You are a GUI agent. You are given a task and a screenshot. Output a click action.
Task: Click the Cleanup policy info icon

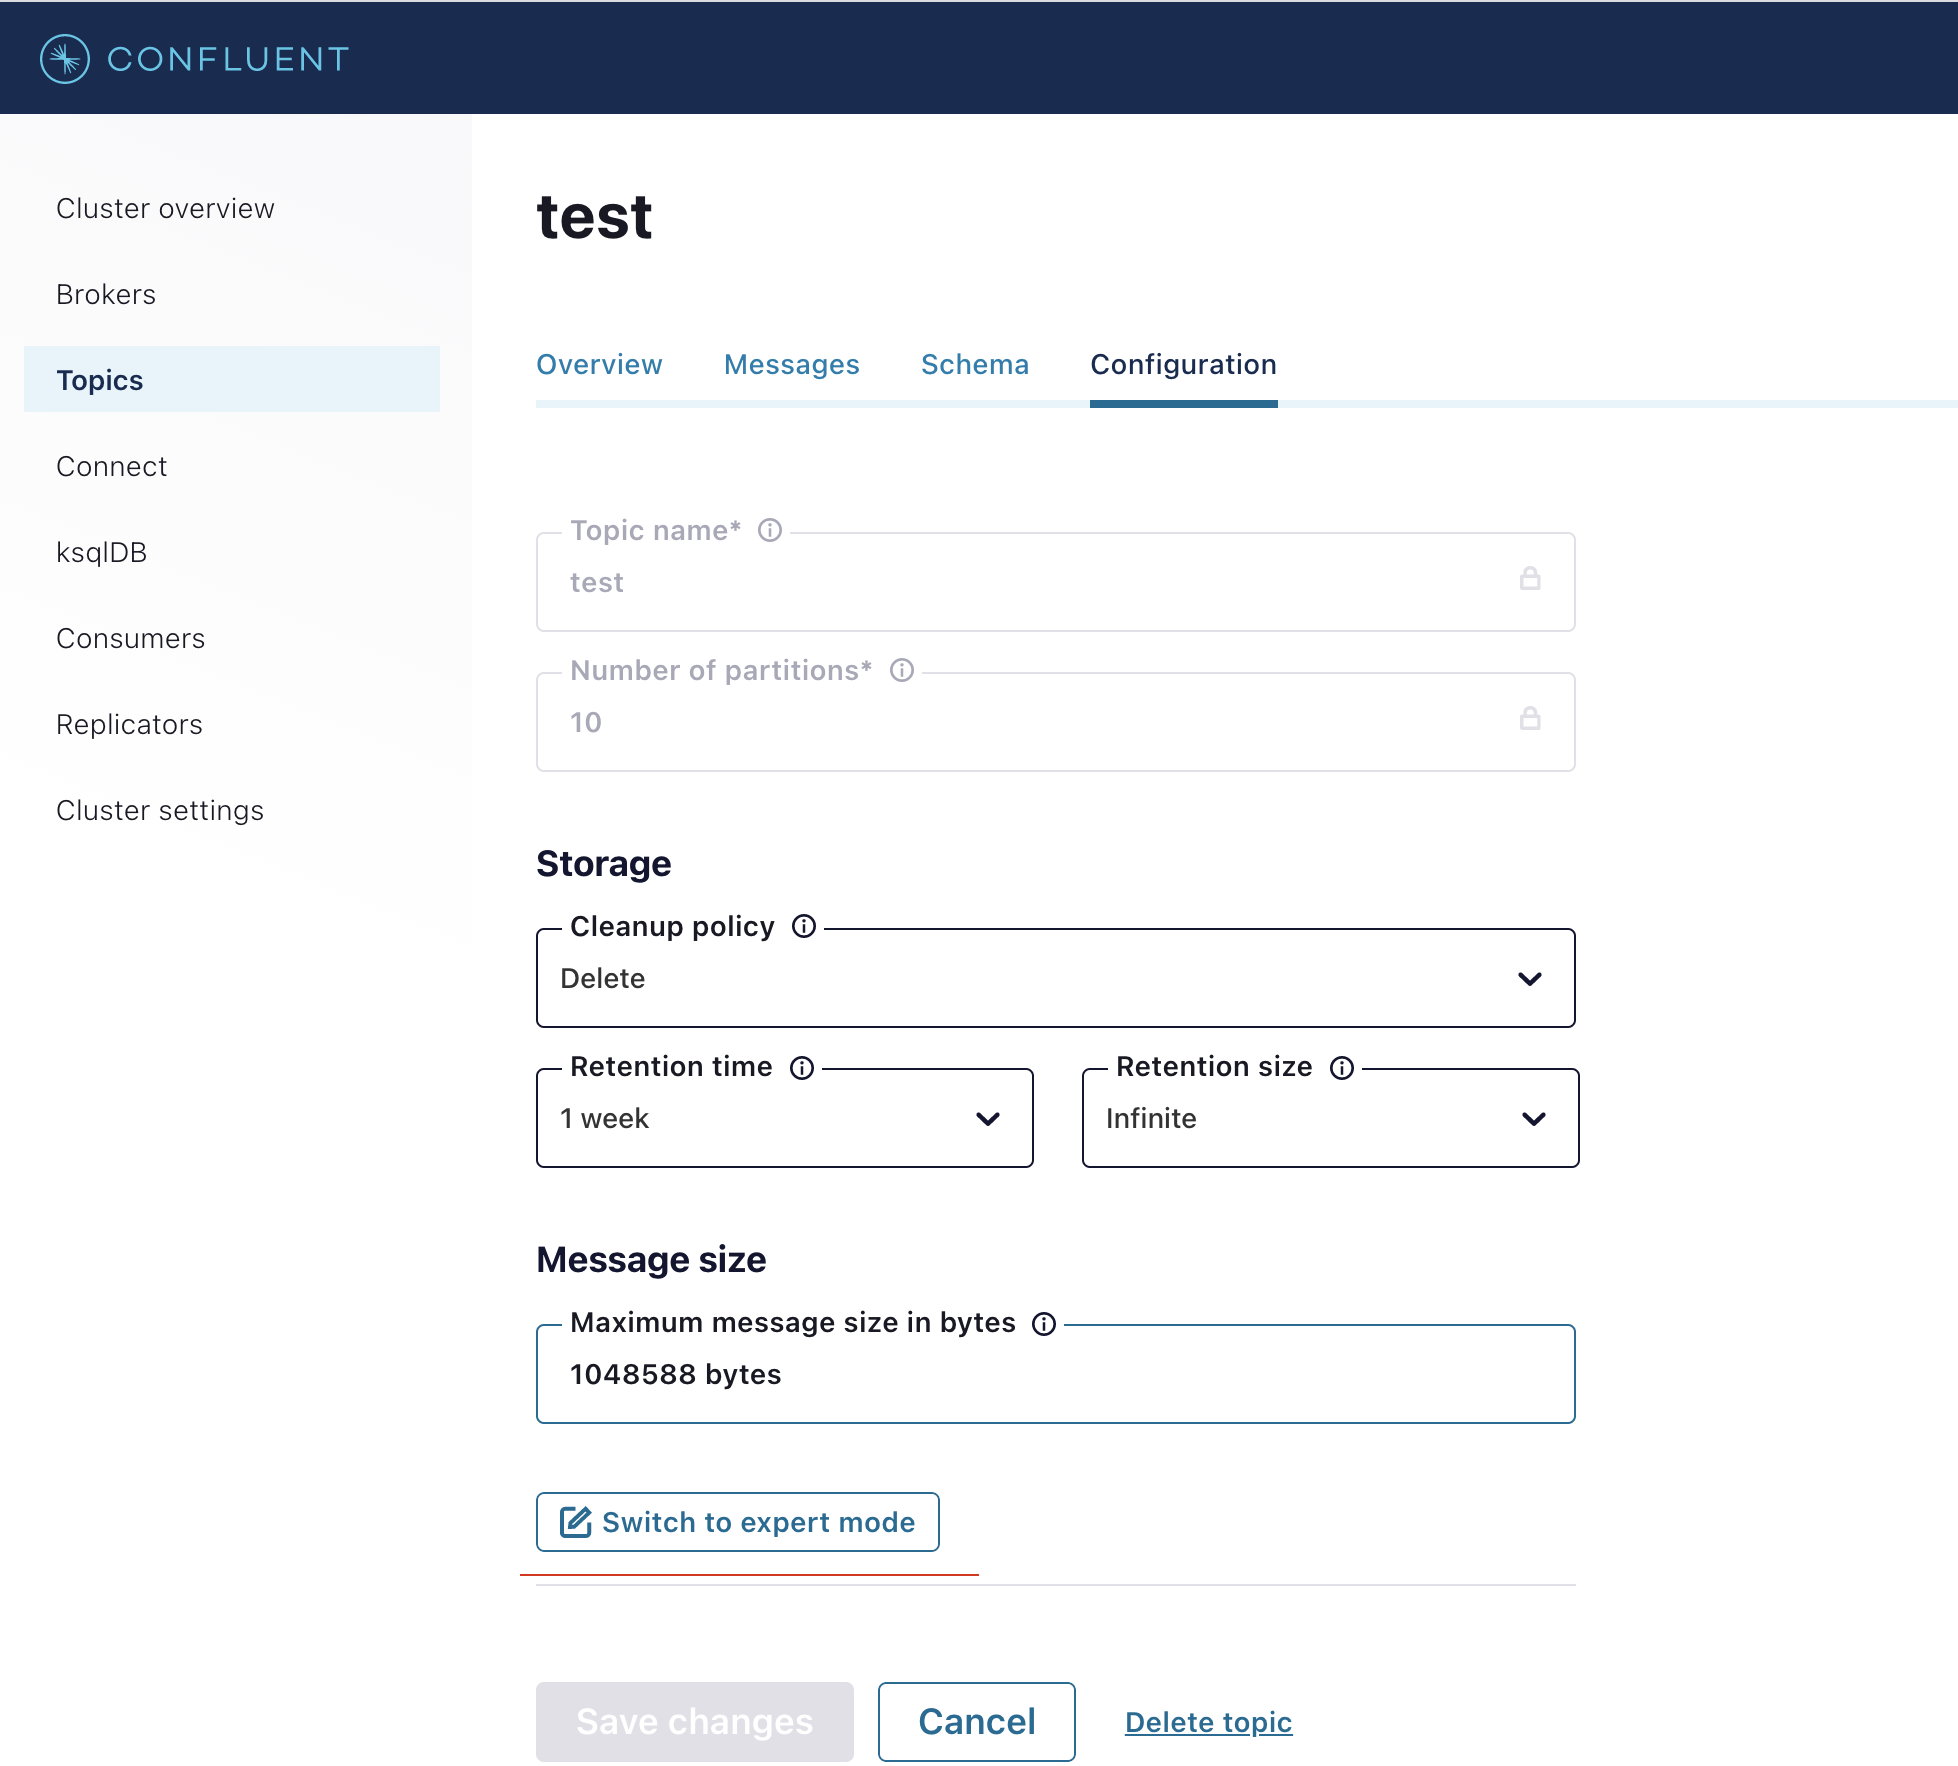pyautogui.click(x=804, y=926)
